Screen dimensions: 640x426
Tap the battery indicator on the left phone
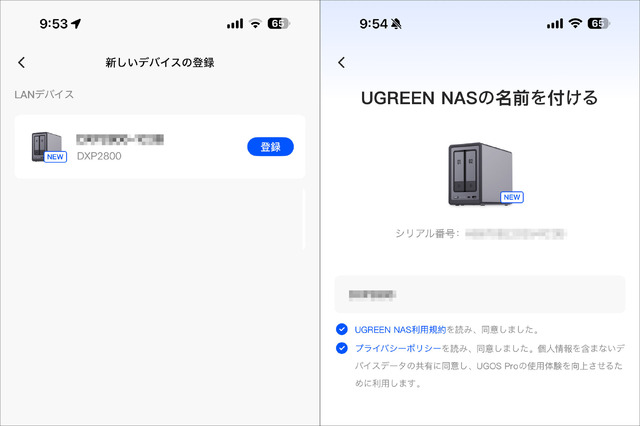(x=279, y=24)
